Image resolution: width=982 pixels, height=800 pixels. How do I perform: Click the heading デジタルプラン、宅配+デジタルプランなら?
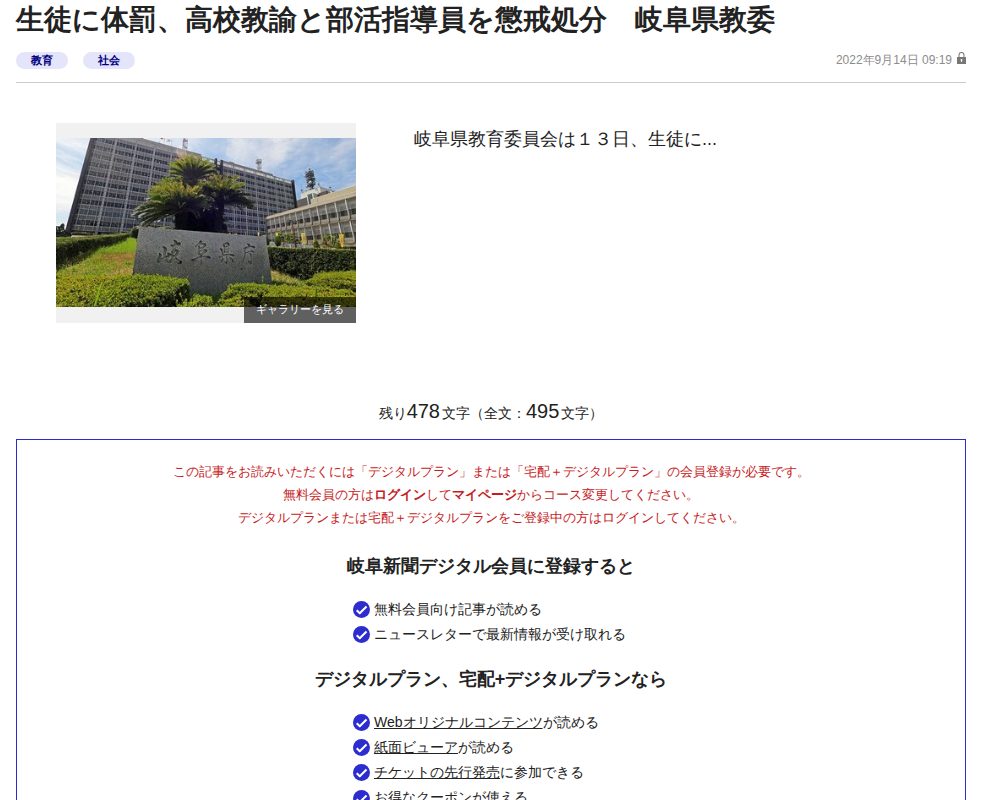tap(490, 679)
